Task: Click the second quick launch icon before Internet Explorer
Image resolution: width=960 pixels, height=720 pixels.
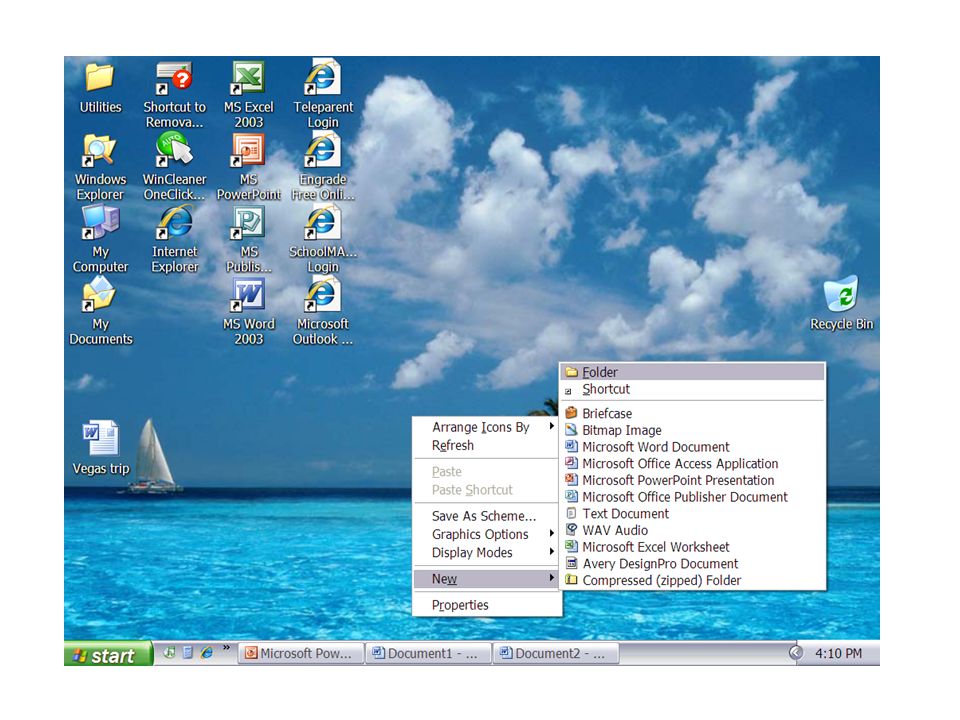Action: click(188, 653)
